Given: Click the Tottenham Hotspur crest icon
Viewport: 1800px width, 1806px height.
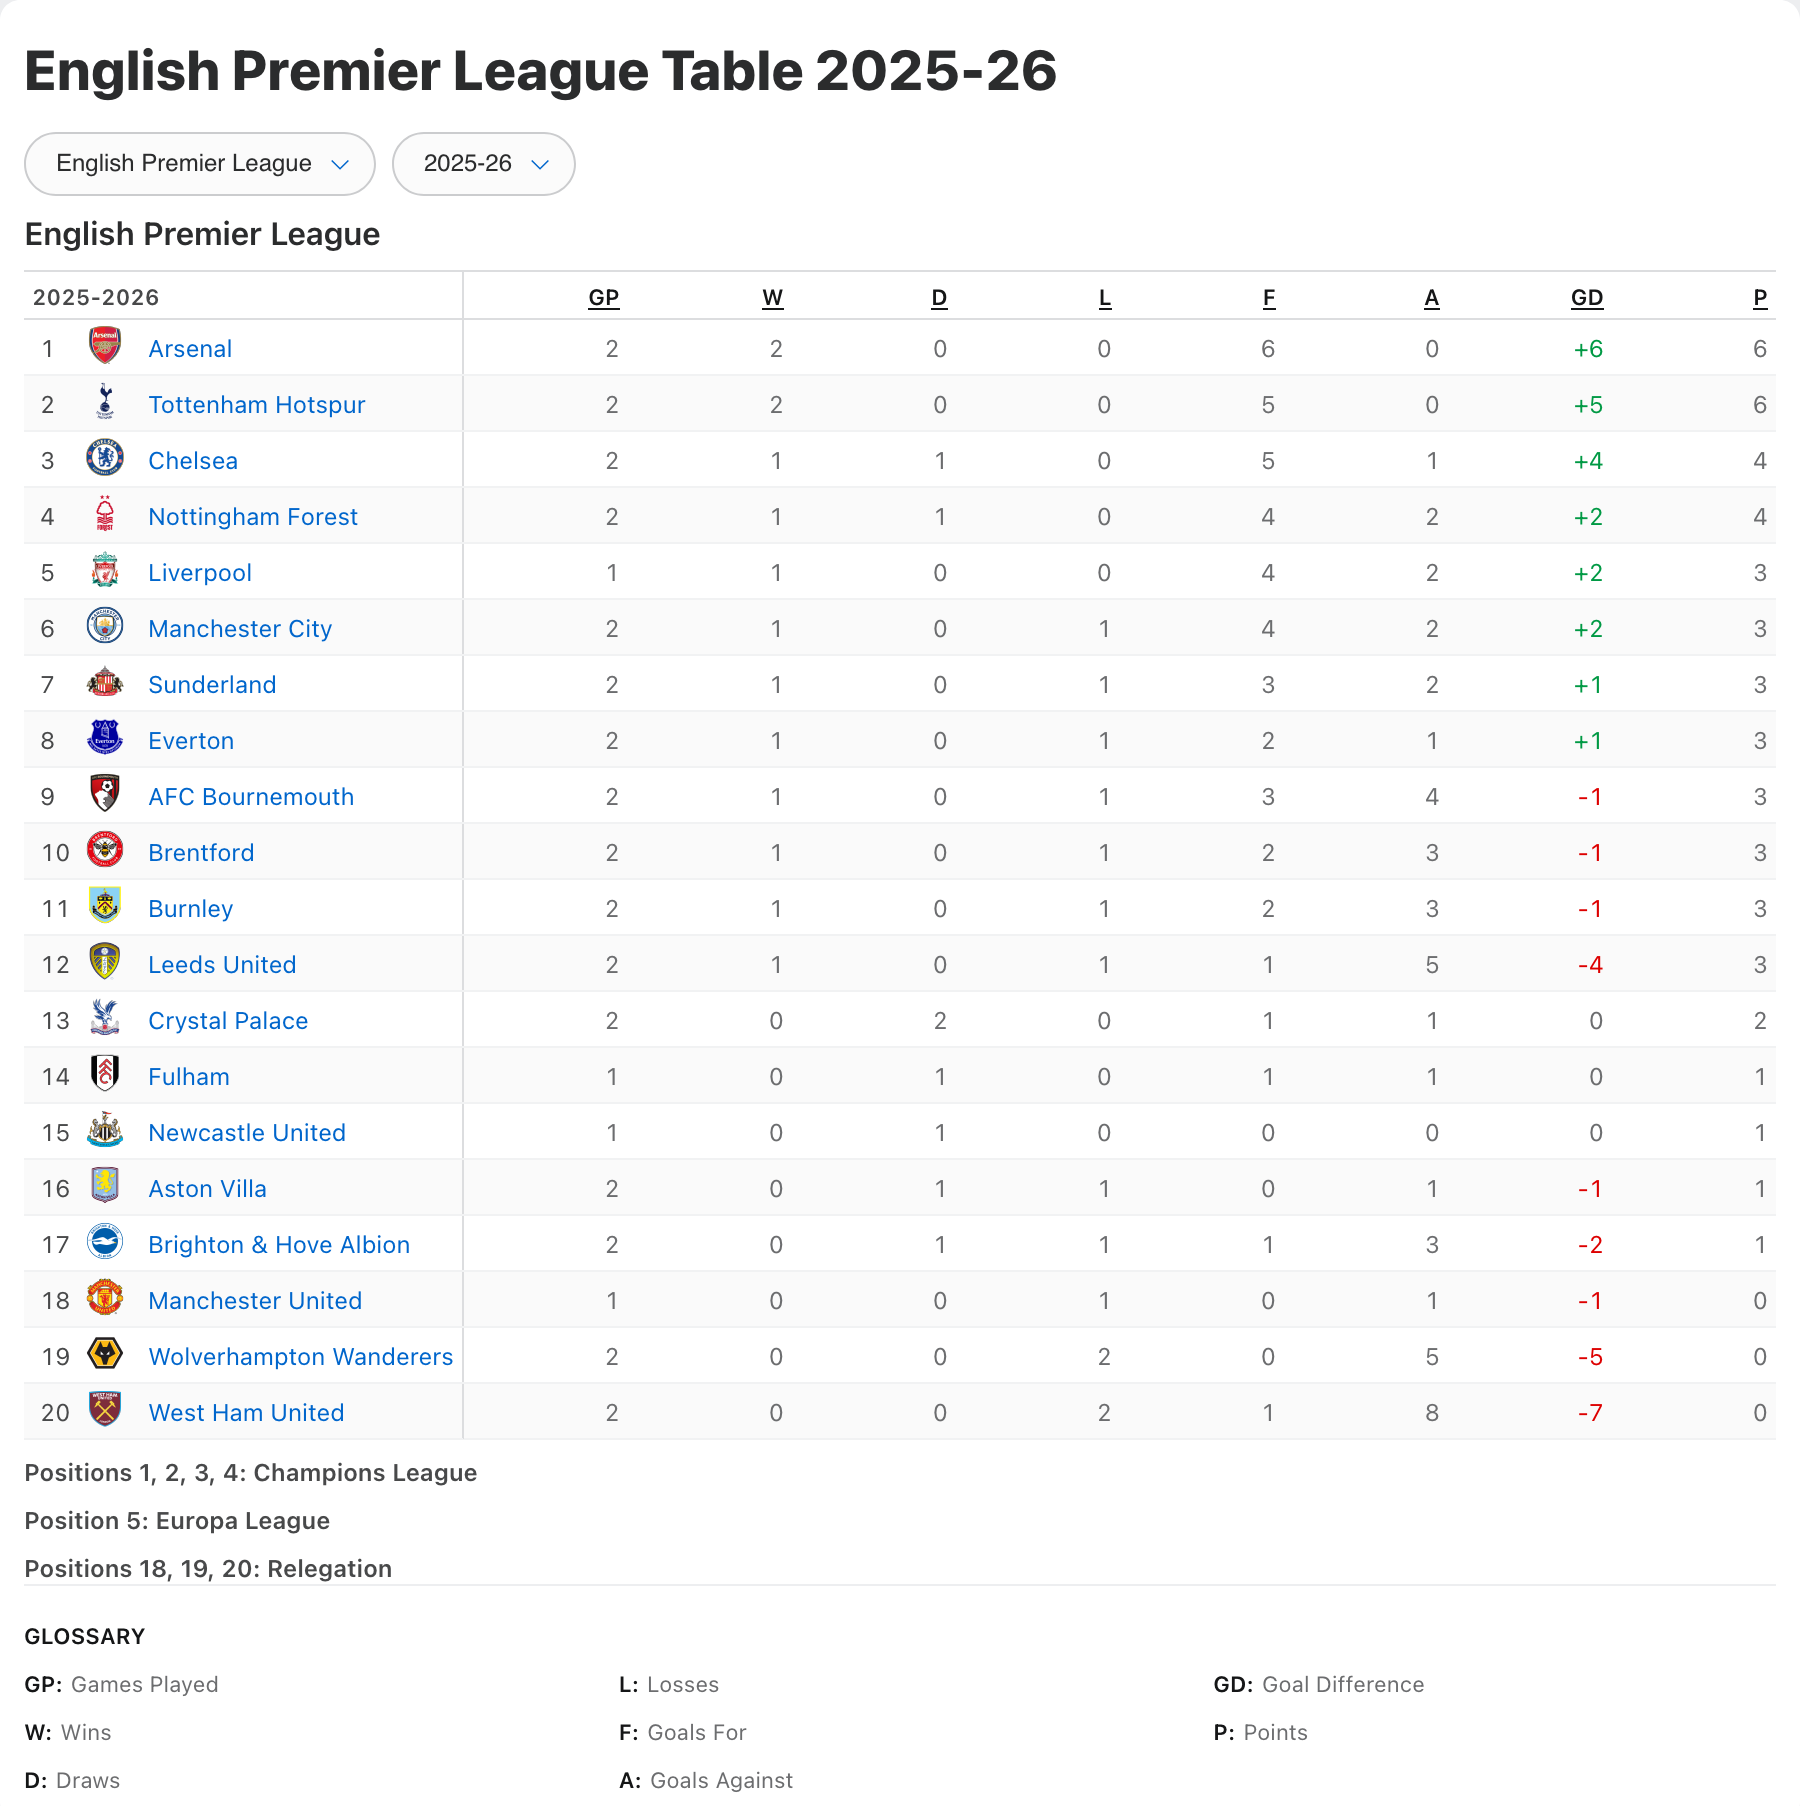Looking at the screenshot, I should tap(105, 402).
